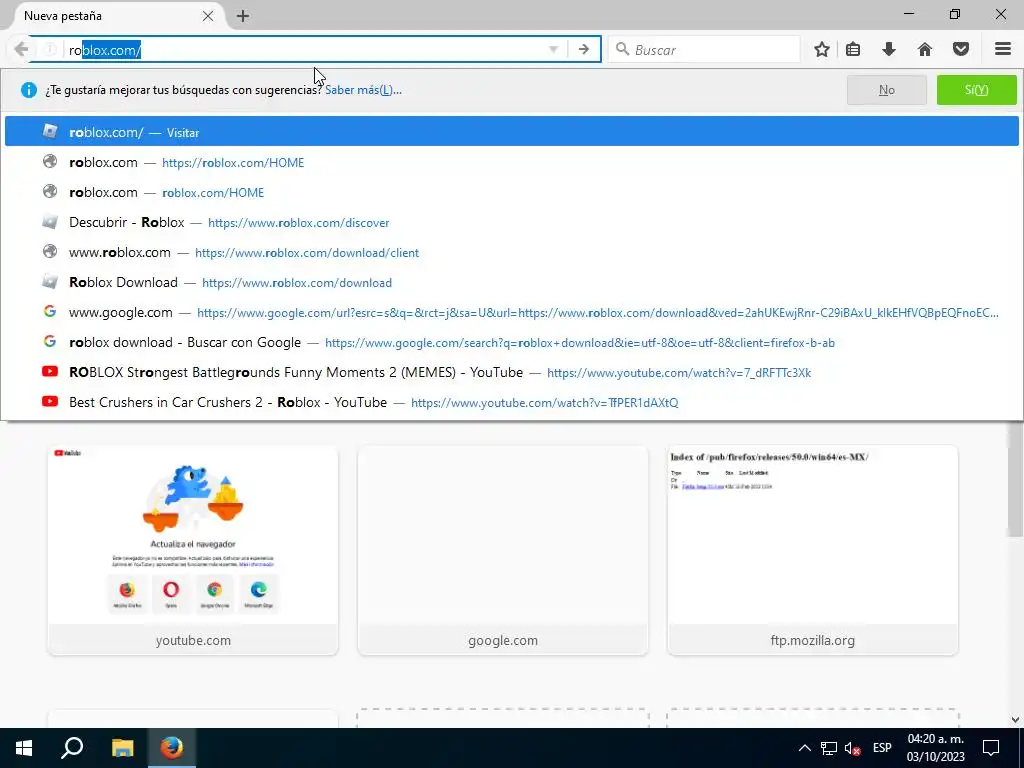Focus the Buscar search field
Viewport: 1024px width, 768px height.
[x=704, y=50]
